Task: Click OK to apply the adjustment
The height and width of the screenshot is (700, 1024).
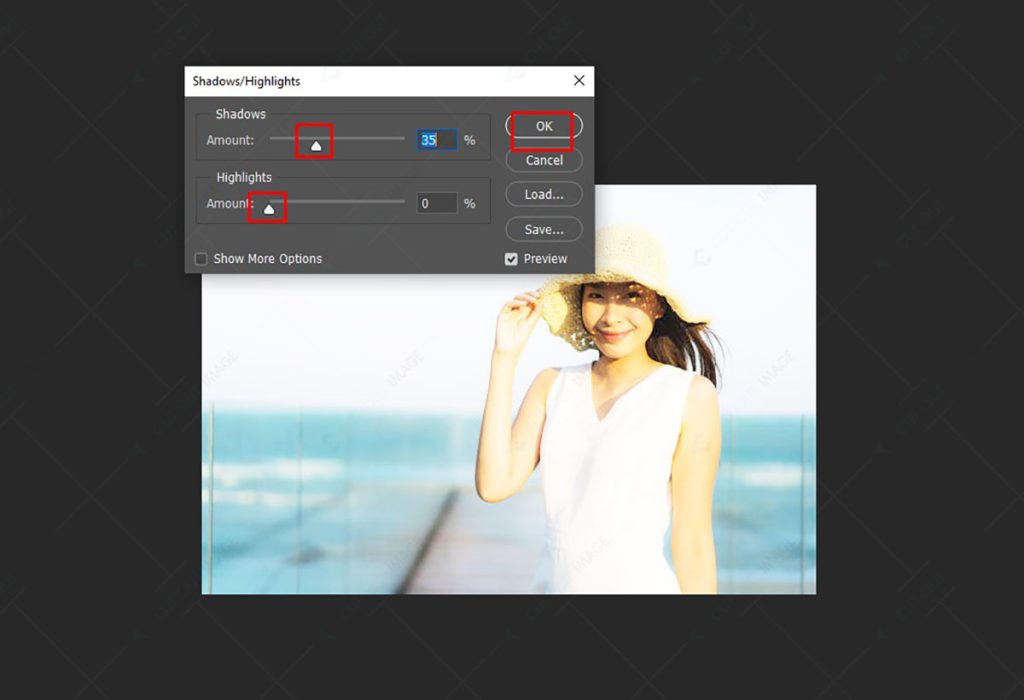Action: click(542, 126)
